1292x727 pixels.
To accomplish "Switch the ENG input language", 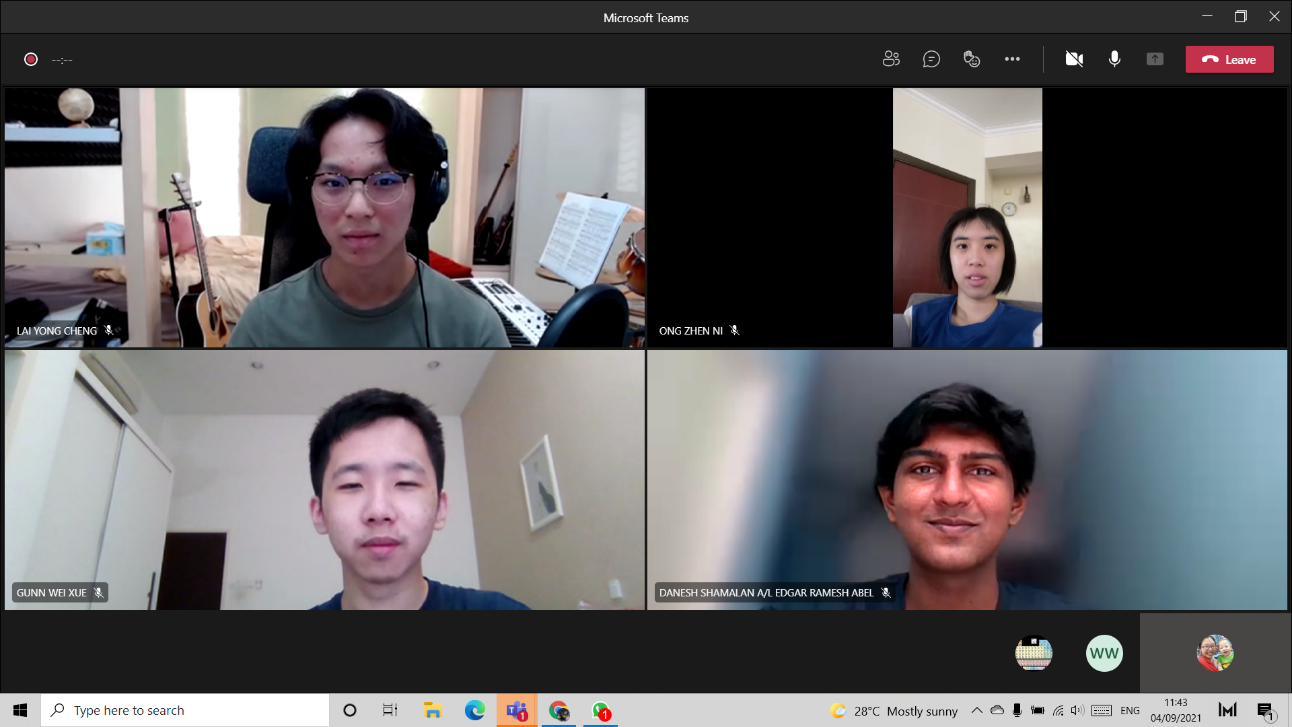I will point(1130,711).
